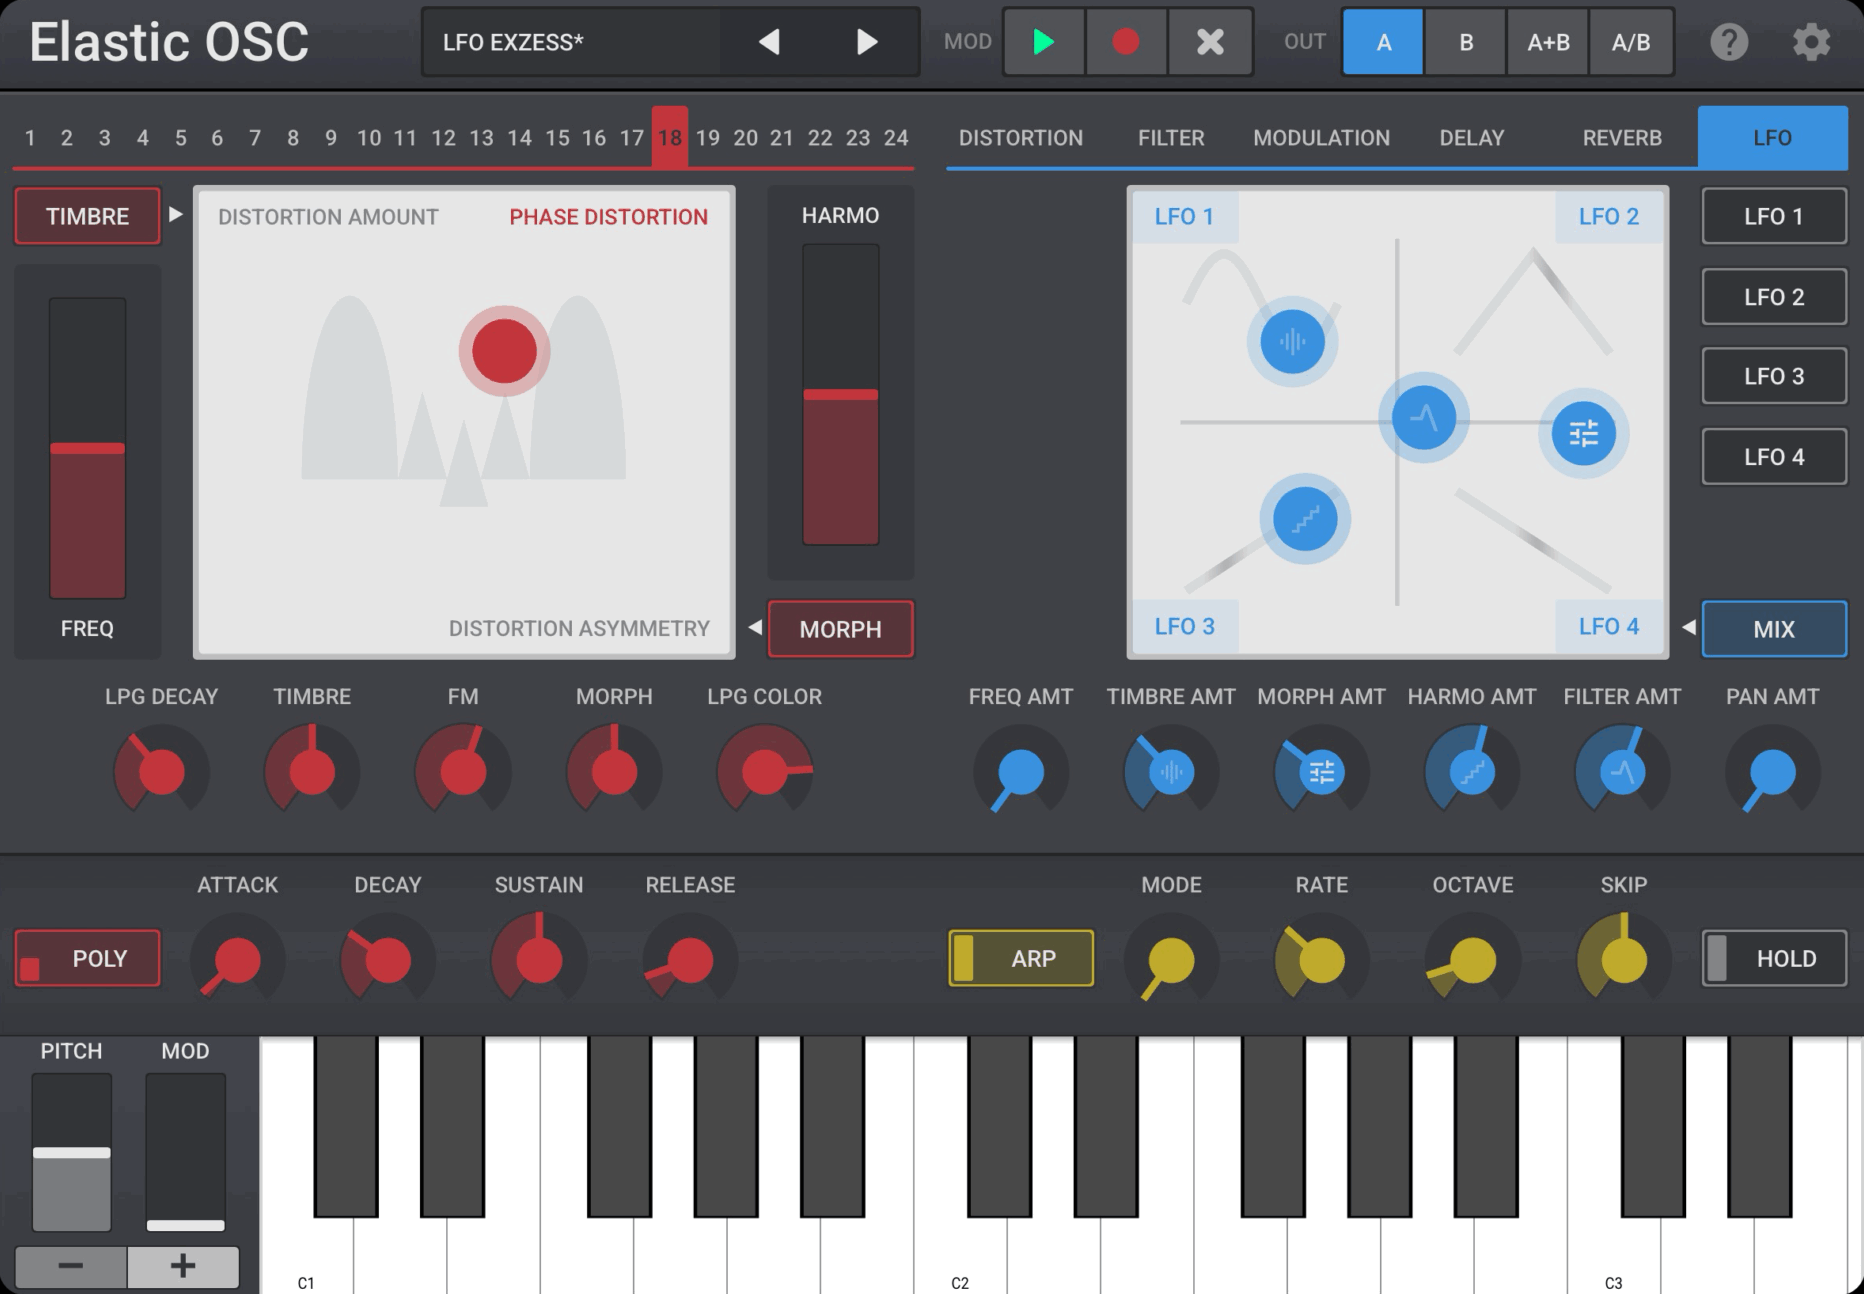Select the active LFO tab
Image resolution: width=1864 pixels, height=1294 pixels.
(1773, 138)
